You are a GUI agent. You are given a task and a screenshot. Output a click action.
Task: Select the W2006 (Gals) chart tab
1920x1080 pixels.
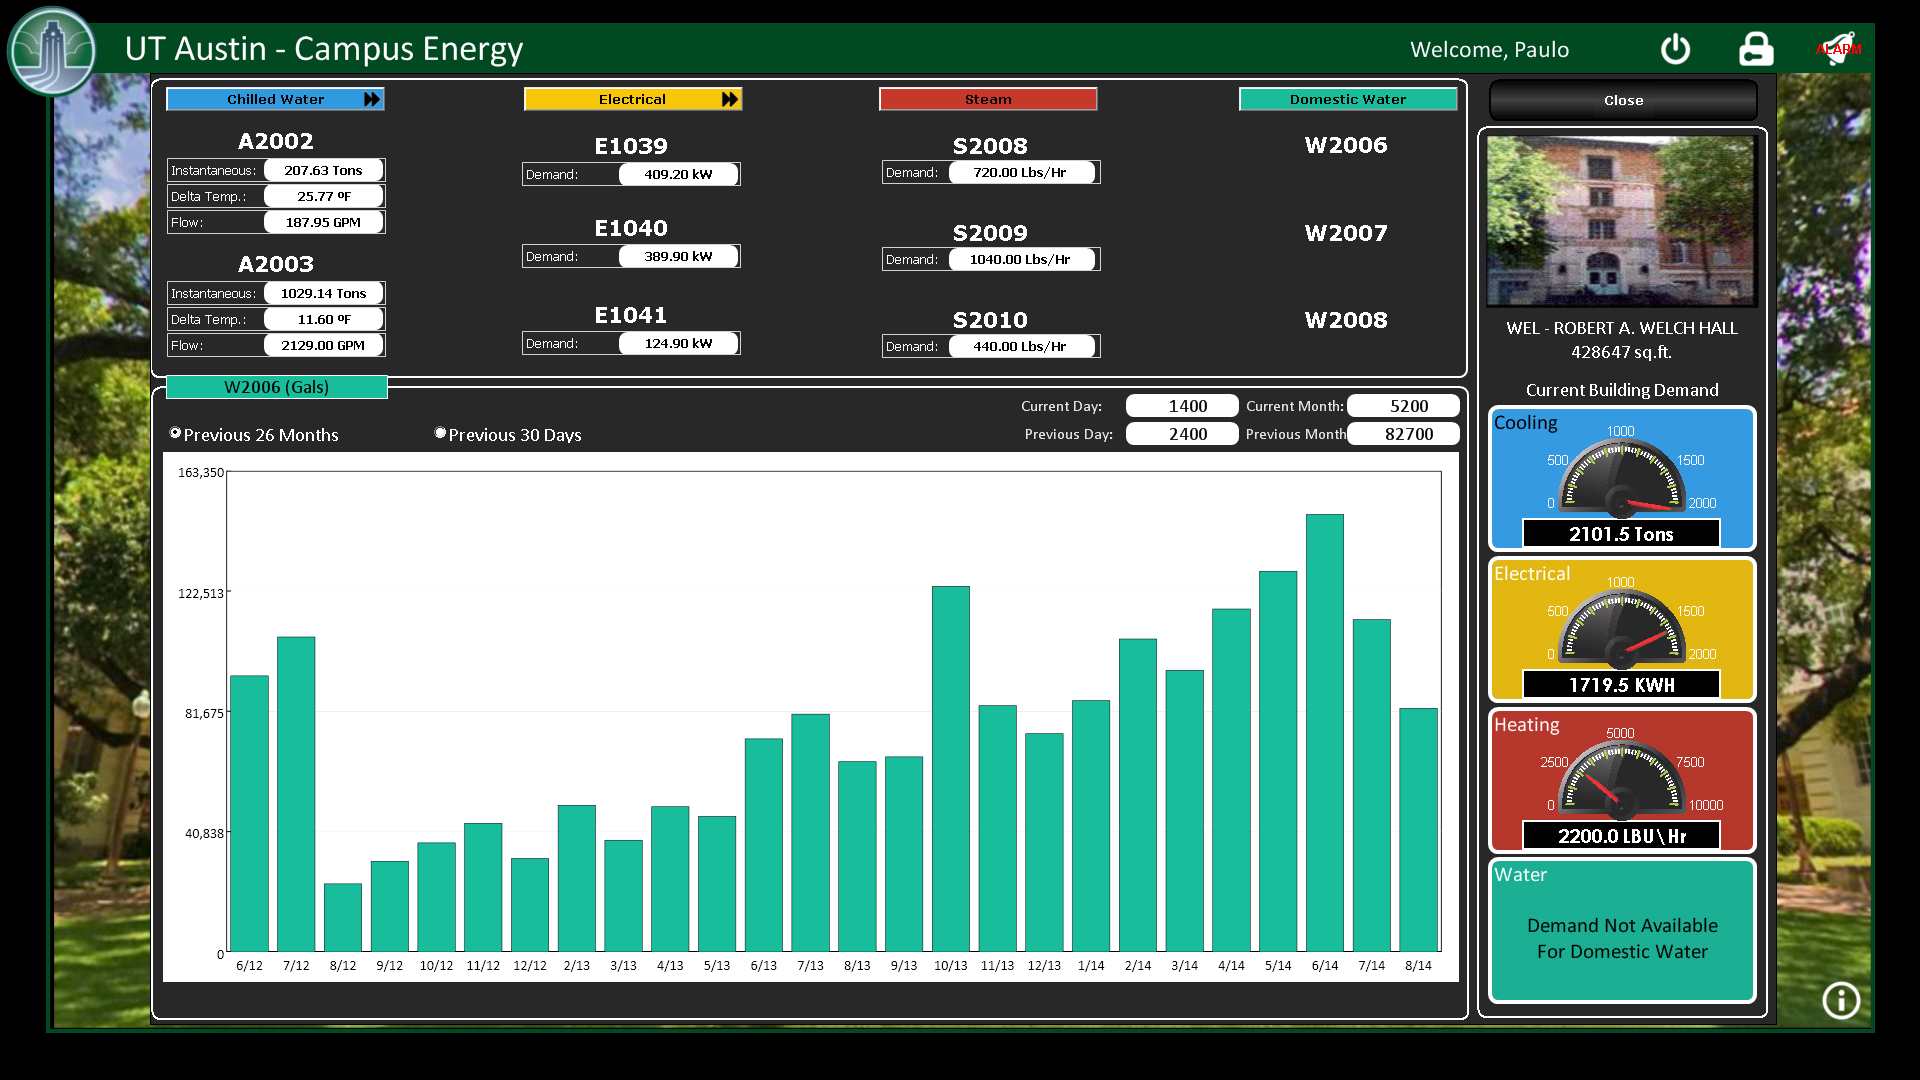click(277, 387)
